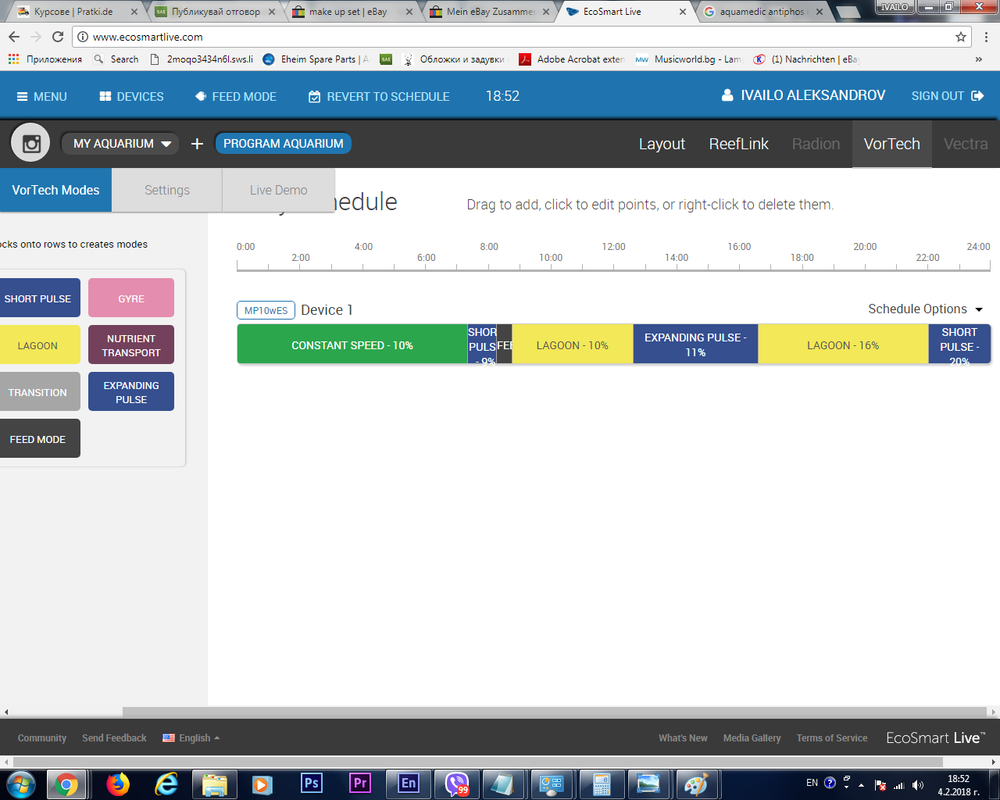The image size is (1000, 800).
Task: Open the Settings tab
Action: [167, 190]
